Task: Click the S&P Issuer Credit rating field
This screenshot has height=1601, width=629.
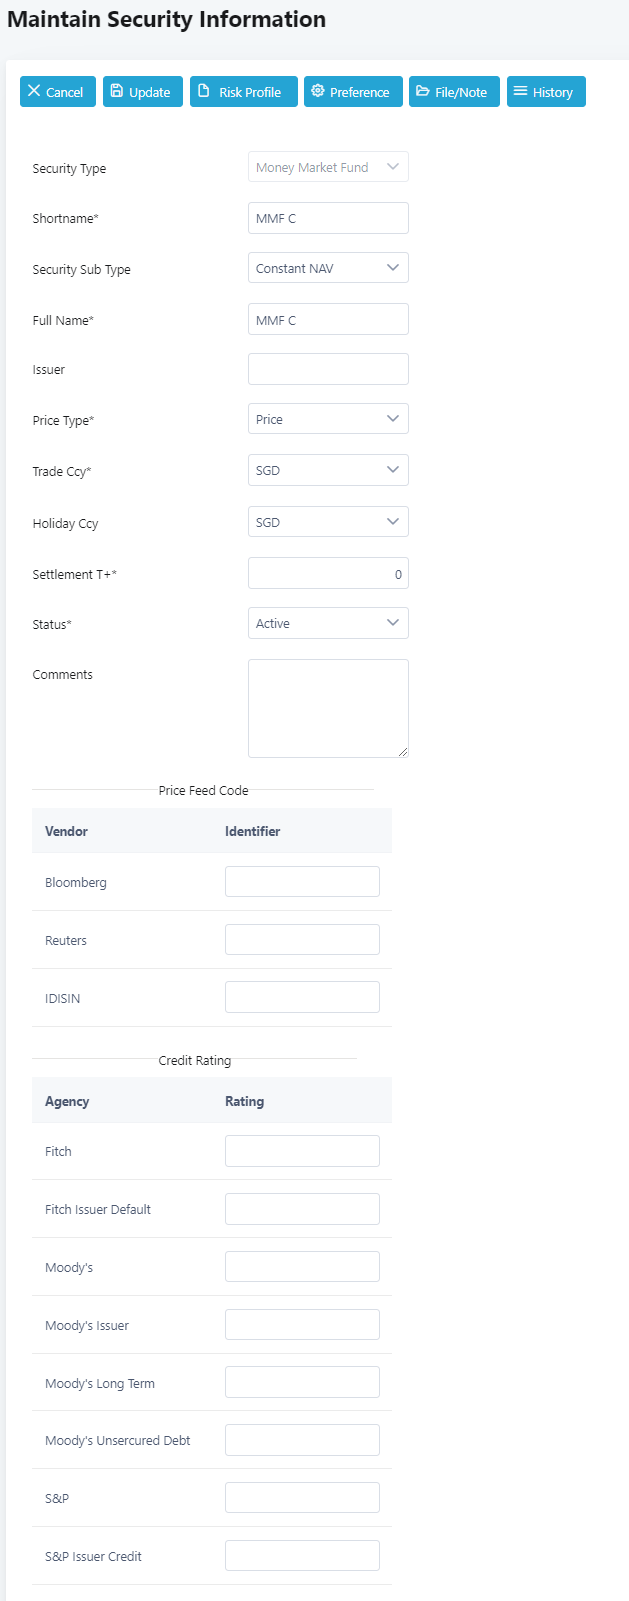Action: [302, 1556]
